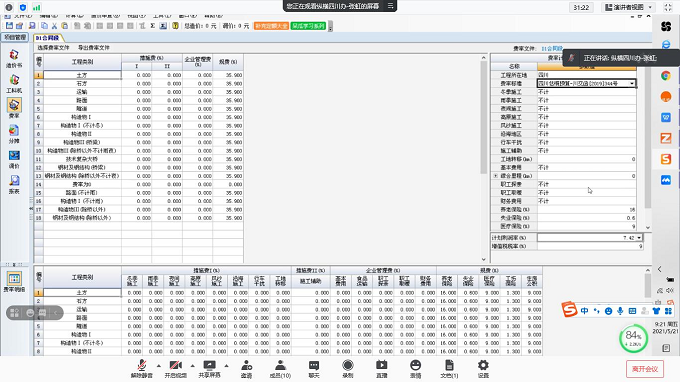The width and height of the screenshot is (680, 382).
Task: Open the 分摊 section in the left sidebar
Action: point(14,134)
